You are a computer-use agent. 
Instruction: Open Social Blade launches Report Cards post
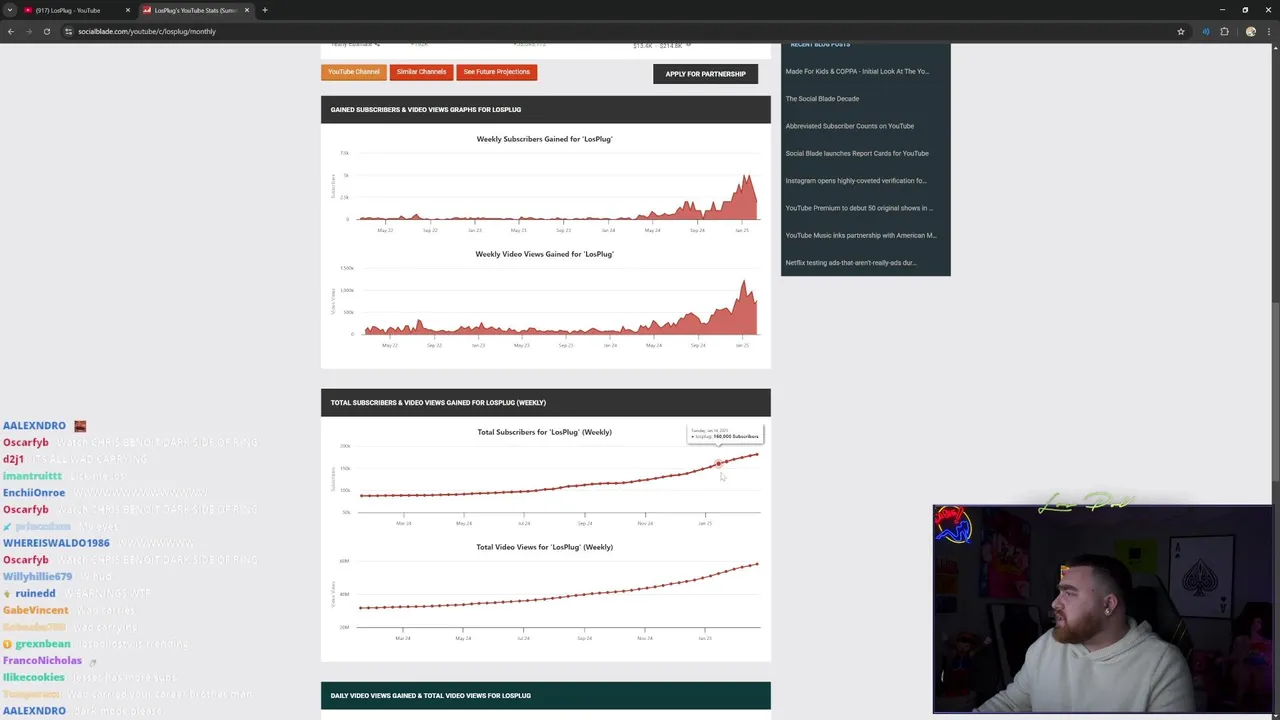(857, 153)
